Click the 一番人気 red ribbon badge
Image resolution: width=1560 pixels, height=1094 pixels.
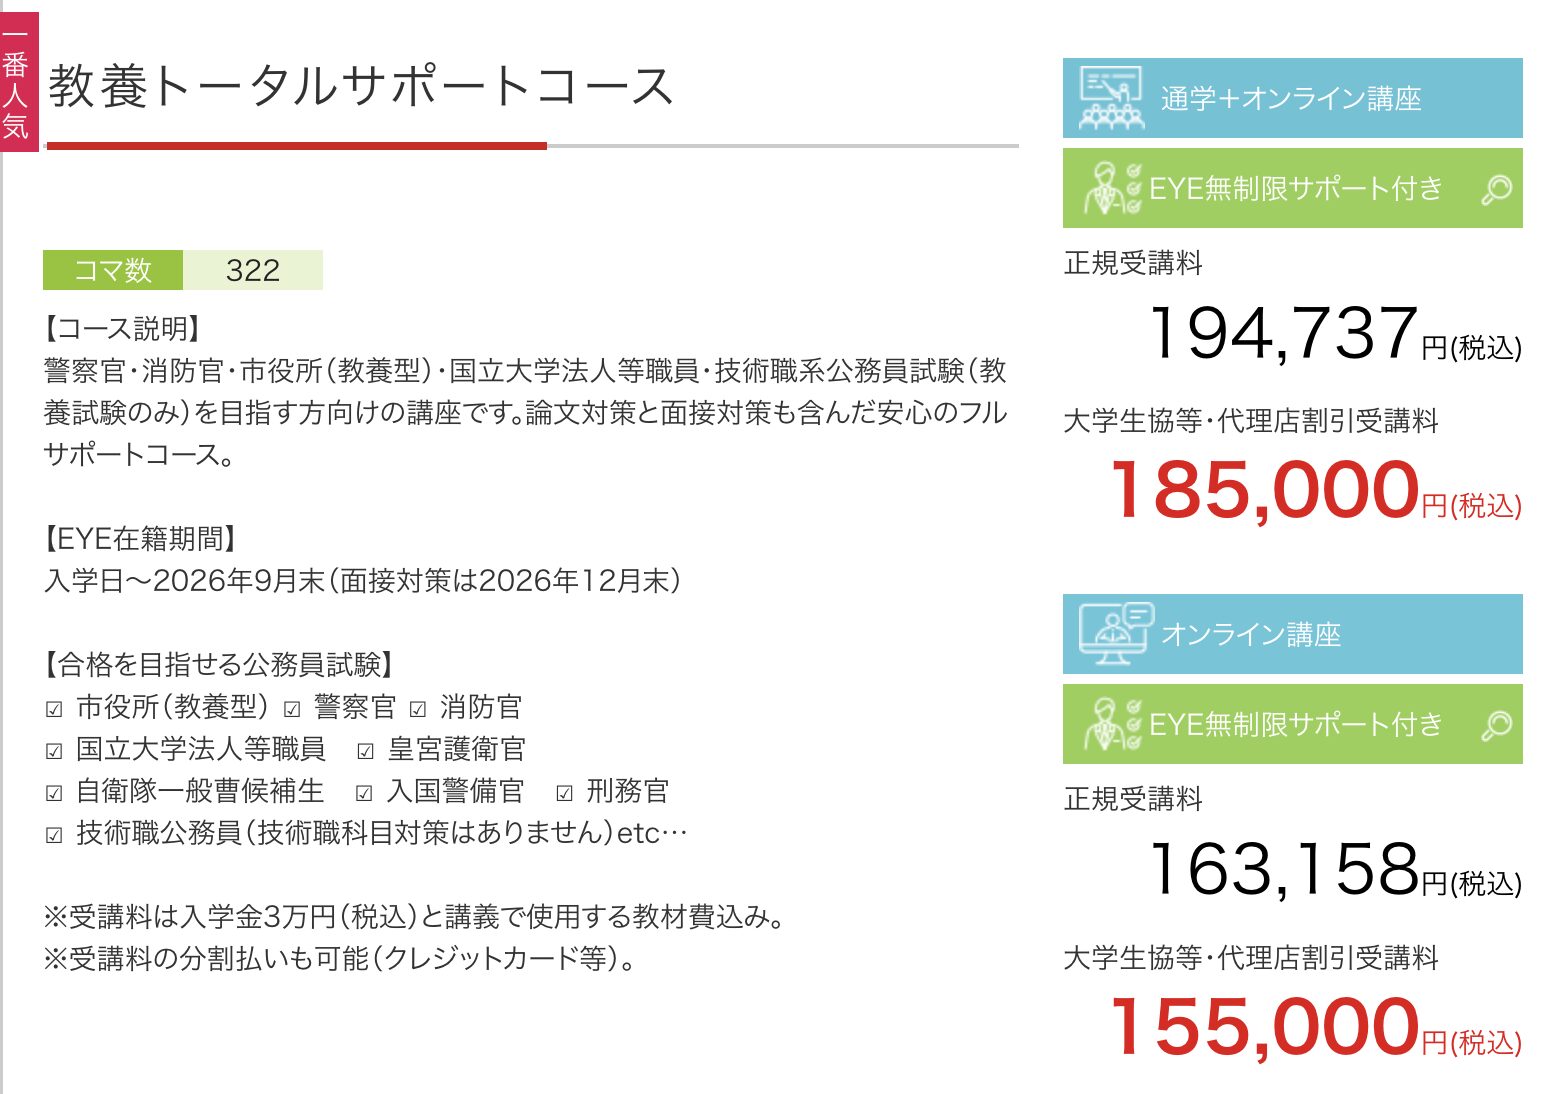(x=18, y=82)
